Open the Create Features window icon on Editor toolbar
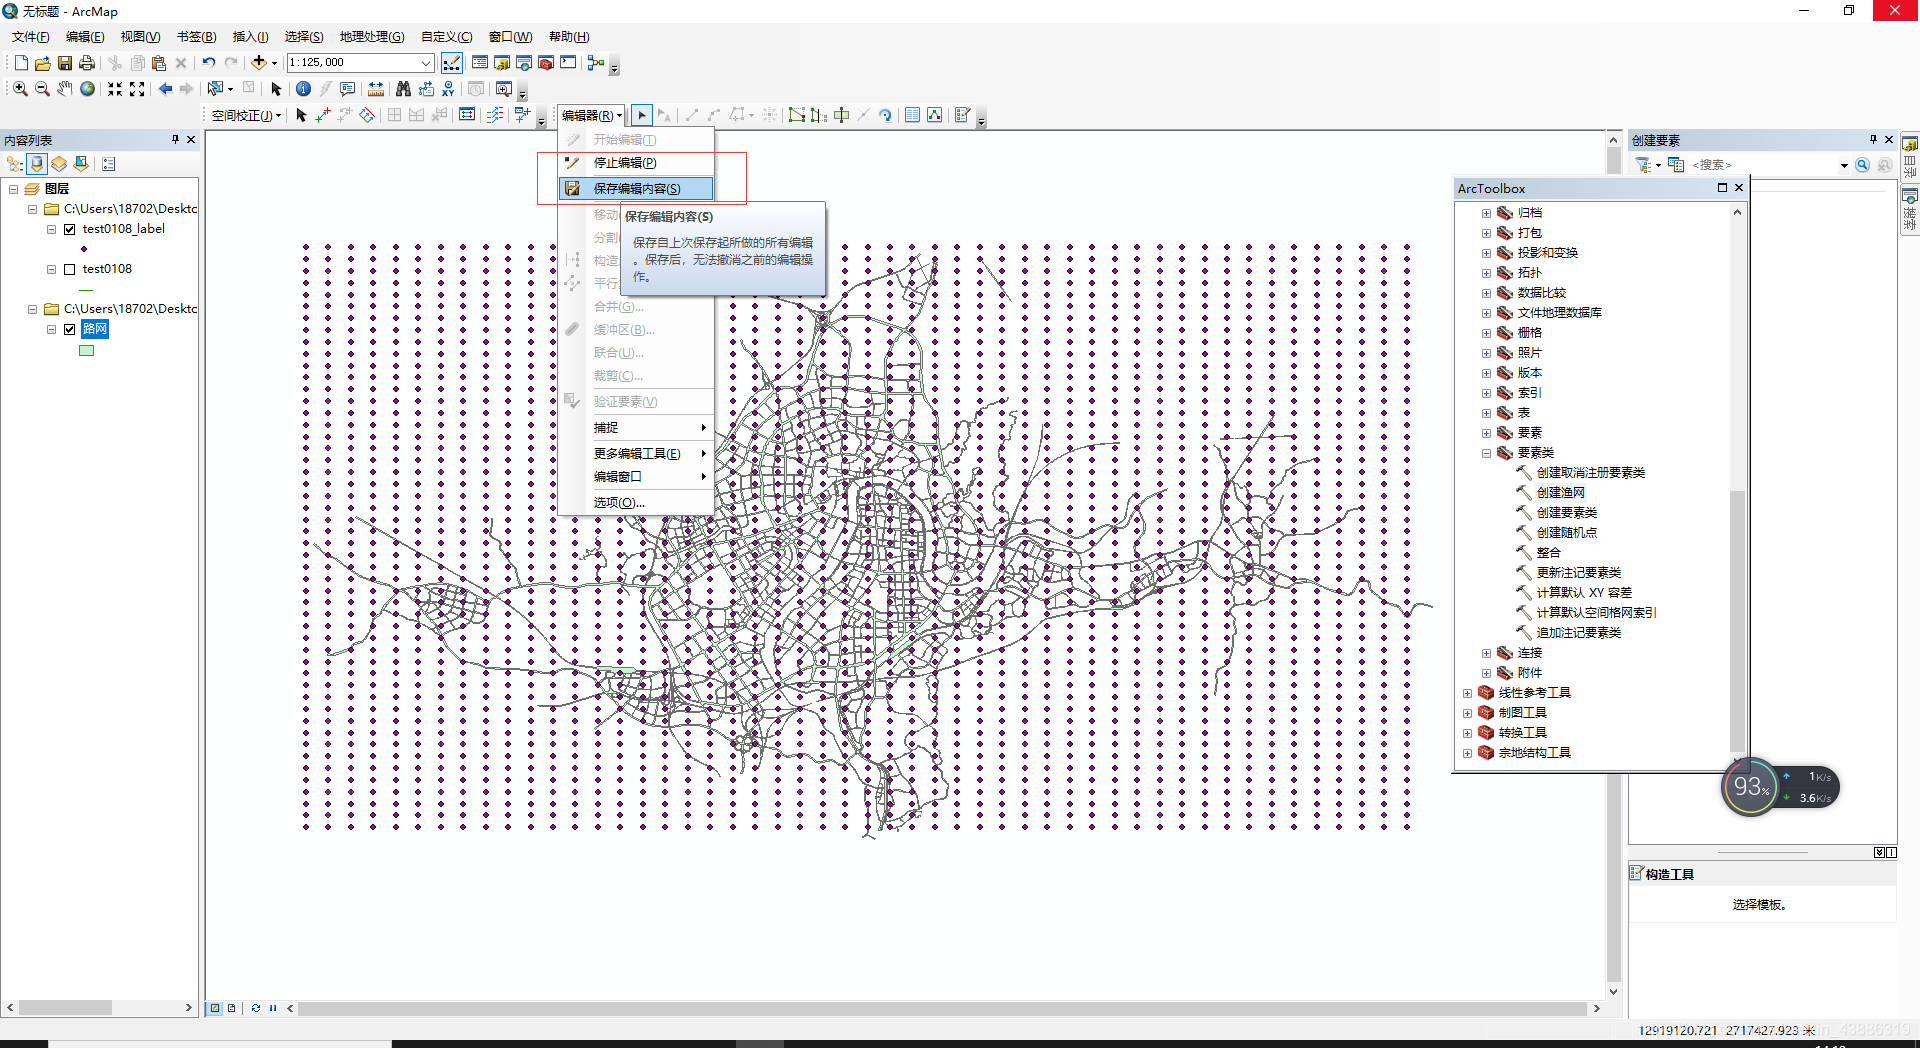Screen dimensions: 1920x1048 coord(962,115)
